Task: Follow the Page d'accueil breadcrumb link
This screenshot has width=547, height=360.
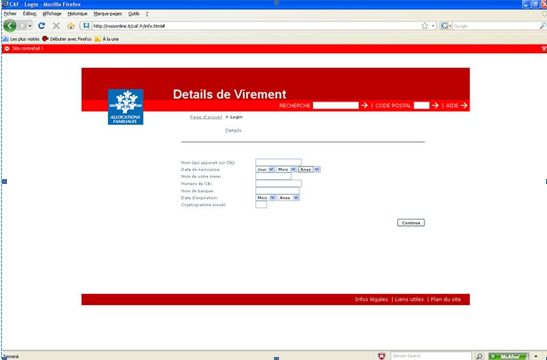Action: pos(206,117)
